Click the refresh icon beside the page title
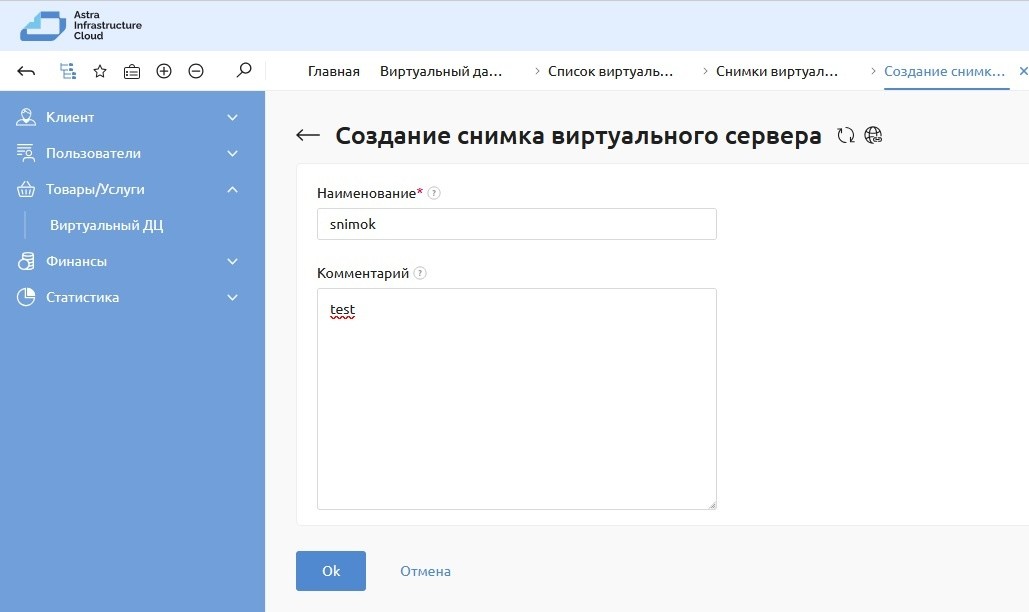The image size is (1029, 612). [x=846, y=136]
